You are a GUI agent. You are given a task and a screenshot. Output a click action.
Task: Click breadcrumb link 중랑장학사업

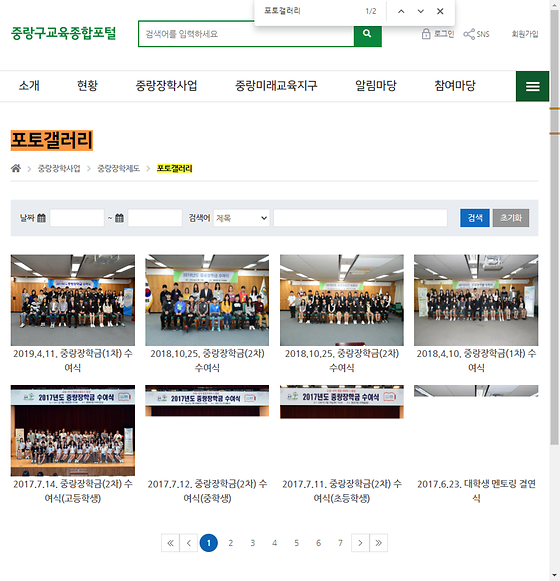click(x=59, y=169)
